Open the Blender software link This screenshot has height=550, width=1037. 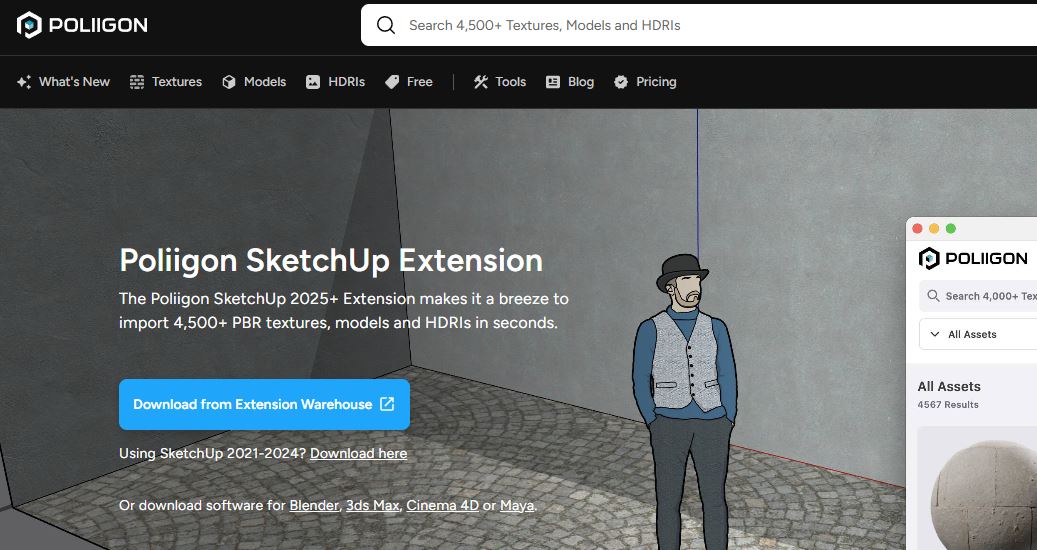314,506
